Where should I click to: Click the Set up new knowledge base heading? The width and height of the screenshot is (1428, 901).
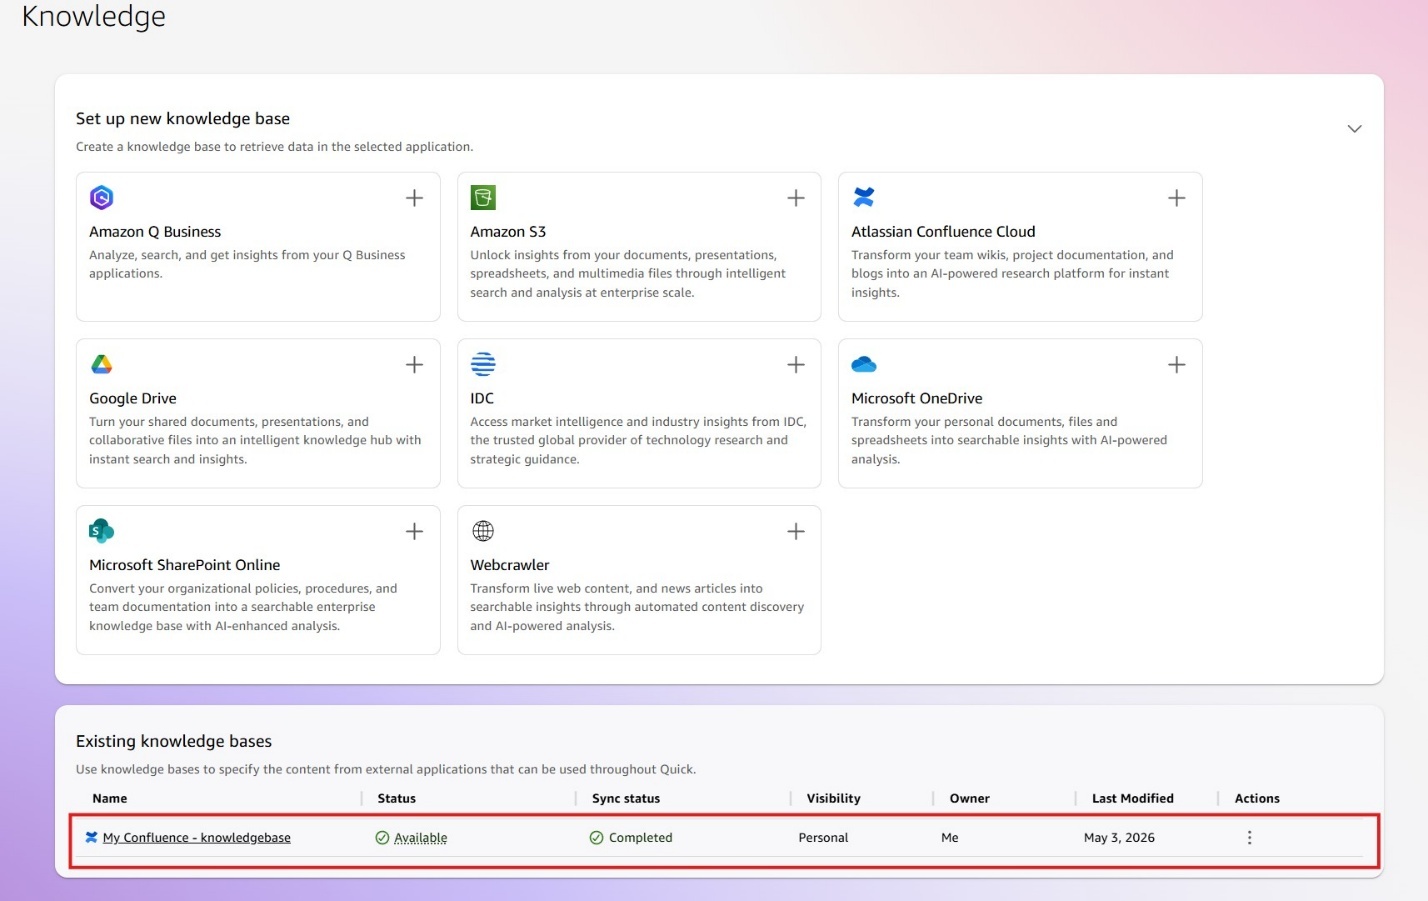(x=183, y=118)
